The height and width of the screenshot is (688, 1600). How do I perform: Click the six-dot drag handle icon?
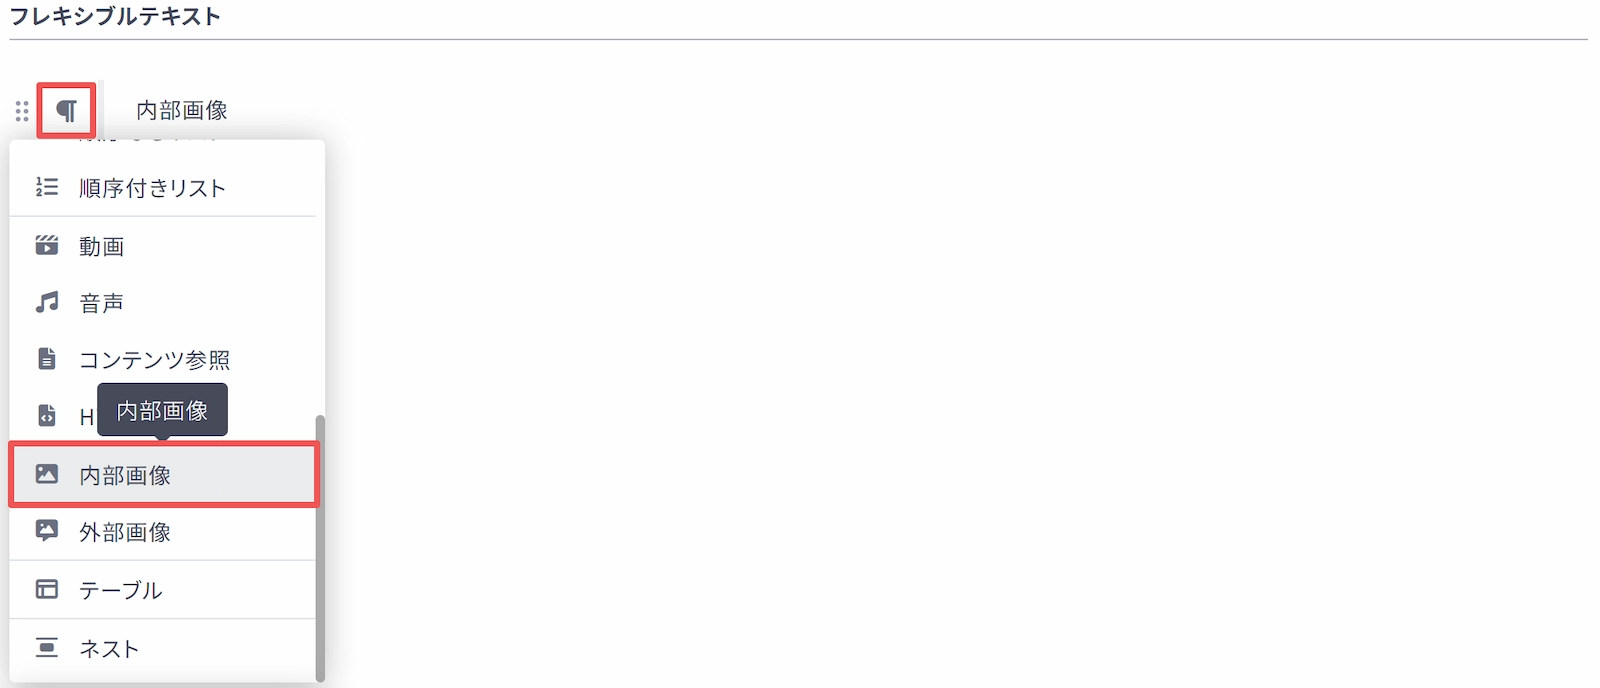22,110
